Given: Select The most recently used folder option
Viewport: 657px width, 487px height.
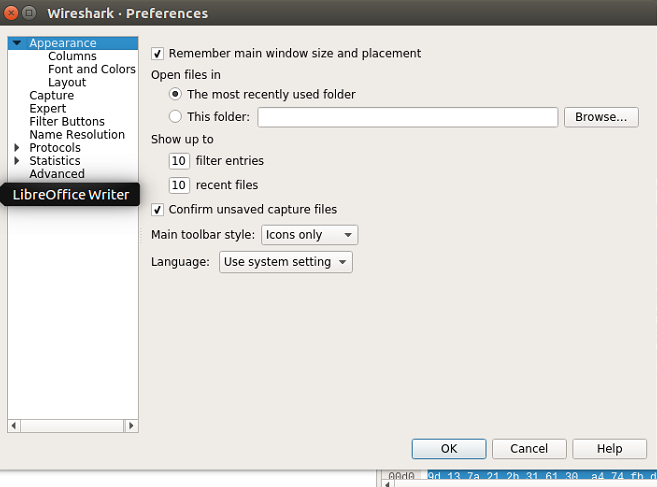Looking at the screenshot, I should (x=175, y=94).
